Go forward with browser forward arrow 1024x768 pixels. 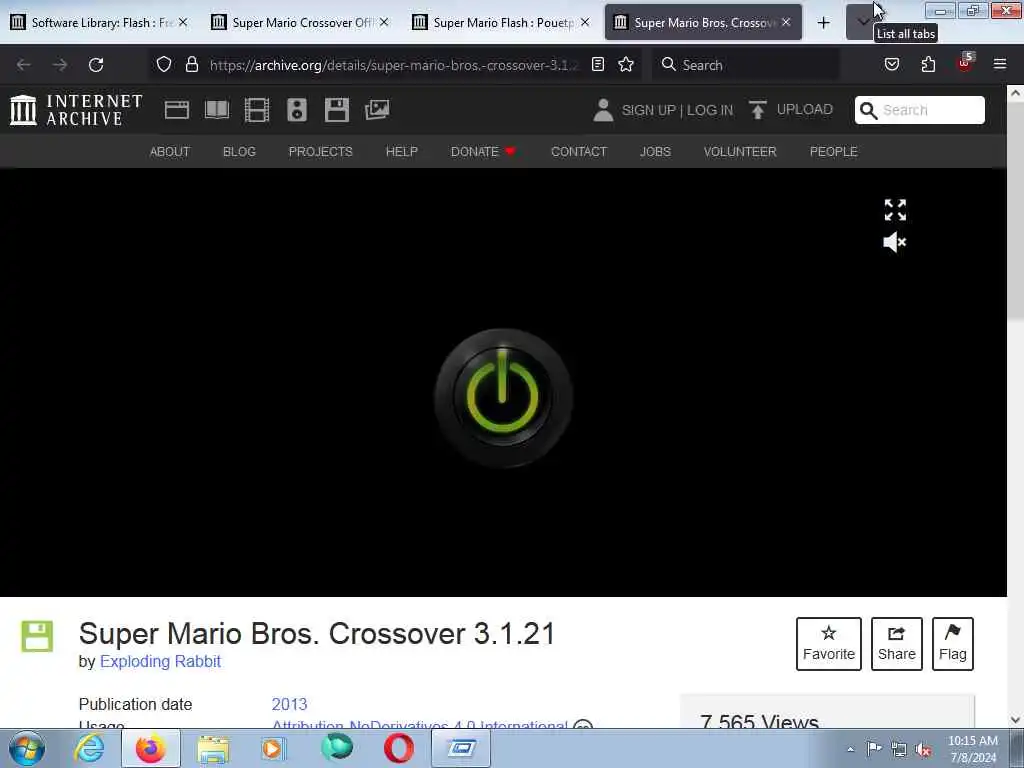60,65
